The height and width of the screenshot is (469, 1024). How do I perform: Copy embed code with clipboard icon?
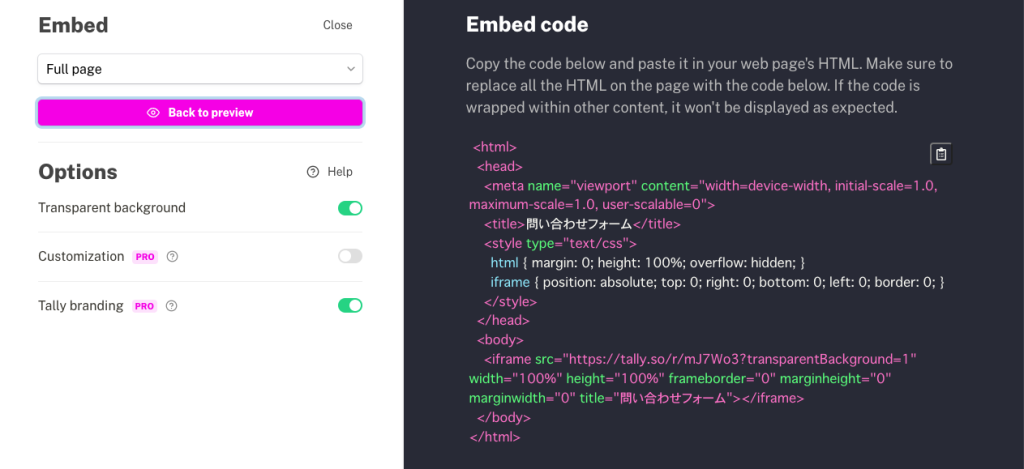coord(940,154)
